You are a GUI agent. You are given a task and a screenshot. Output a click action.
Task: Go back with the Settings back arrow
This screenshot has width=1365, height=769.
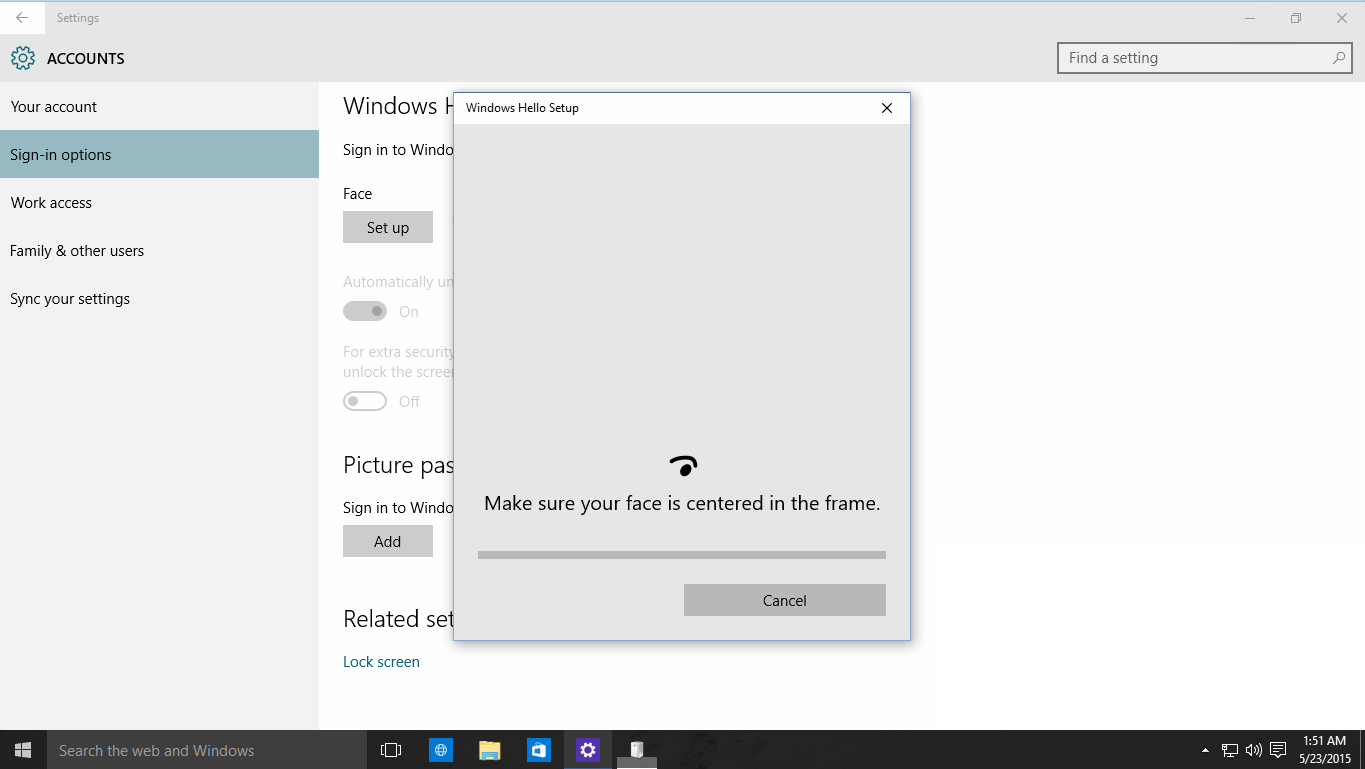[22, 18]
